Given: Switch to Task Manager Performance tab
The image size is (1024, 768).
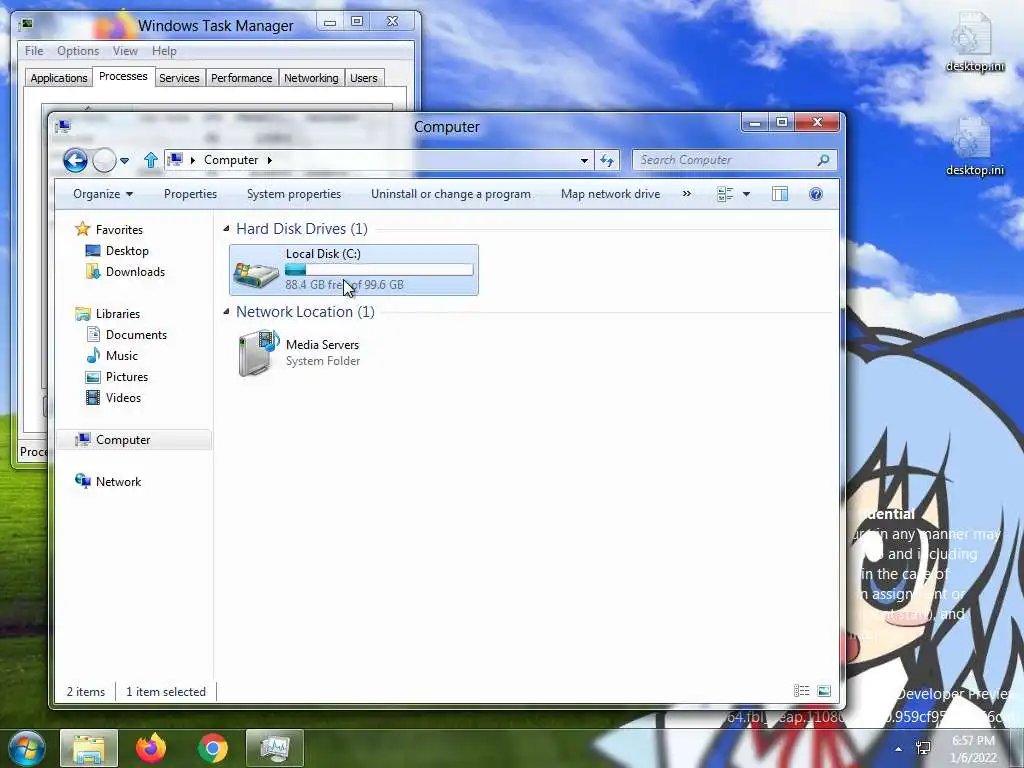Looking at the screenshot, I should 242,78.
